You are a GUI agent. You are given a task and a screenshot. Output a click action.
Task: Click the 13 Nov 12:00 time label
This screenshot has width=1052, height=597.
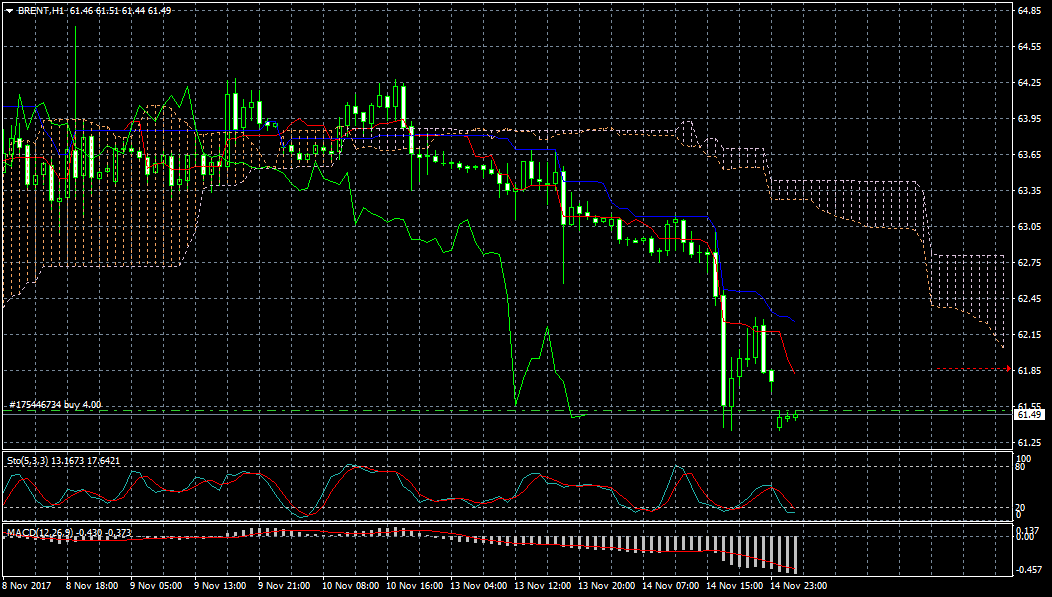pos(540,585)
